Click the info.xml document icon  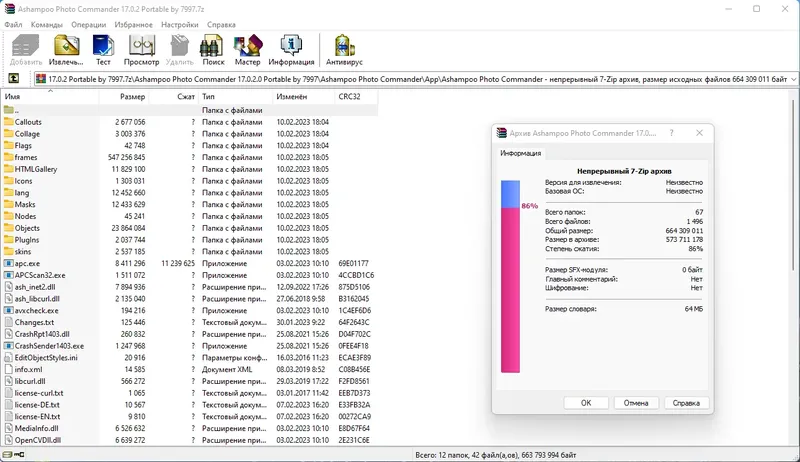pos(8,369)
